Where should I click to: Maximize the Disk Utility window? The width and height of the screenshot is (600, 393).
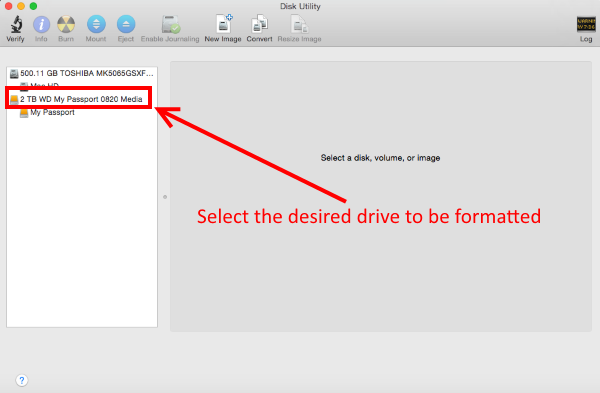pos(33,6)
